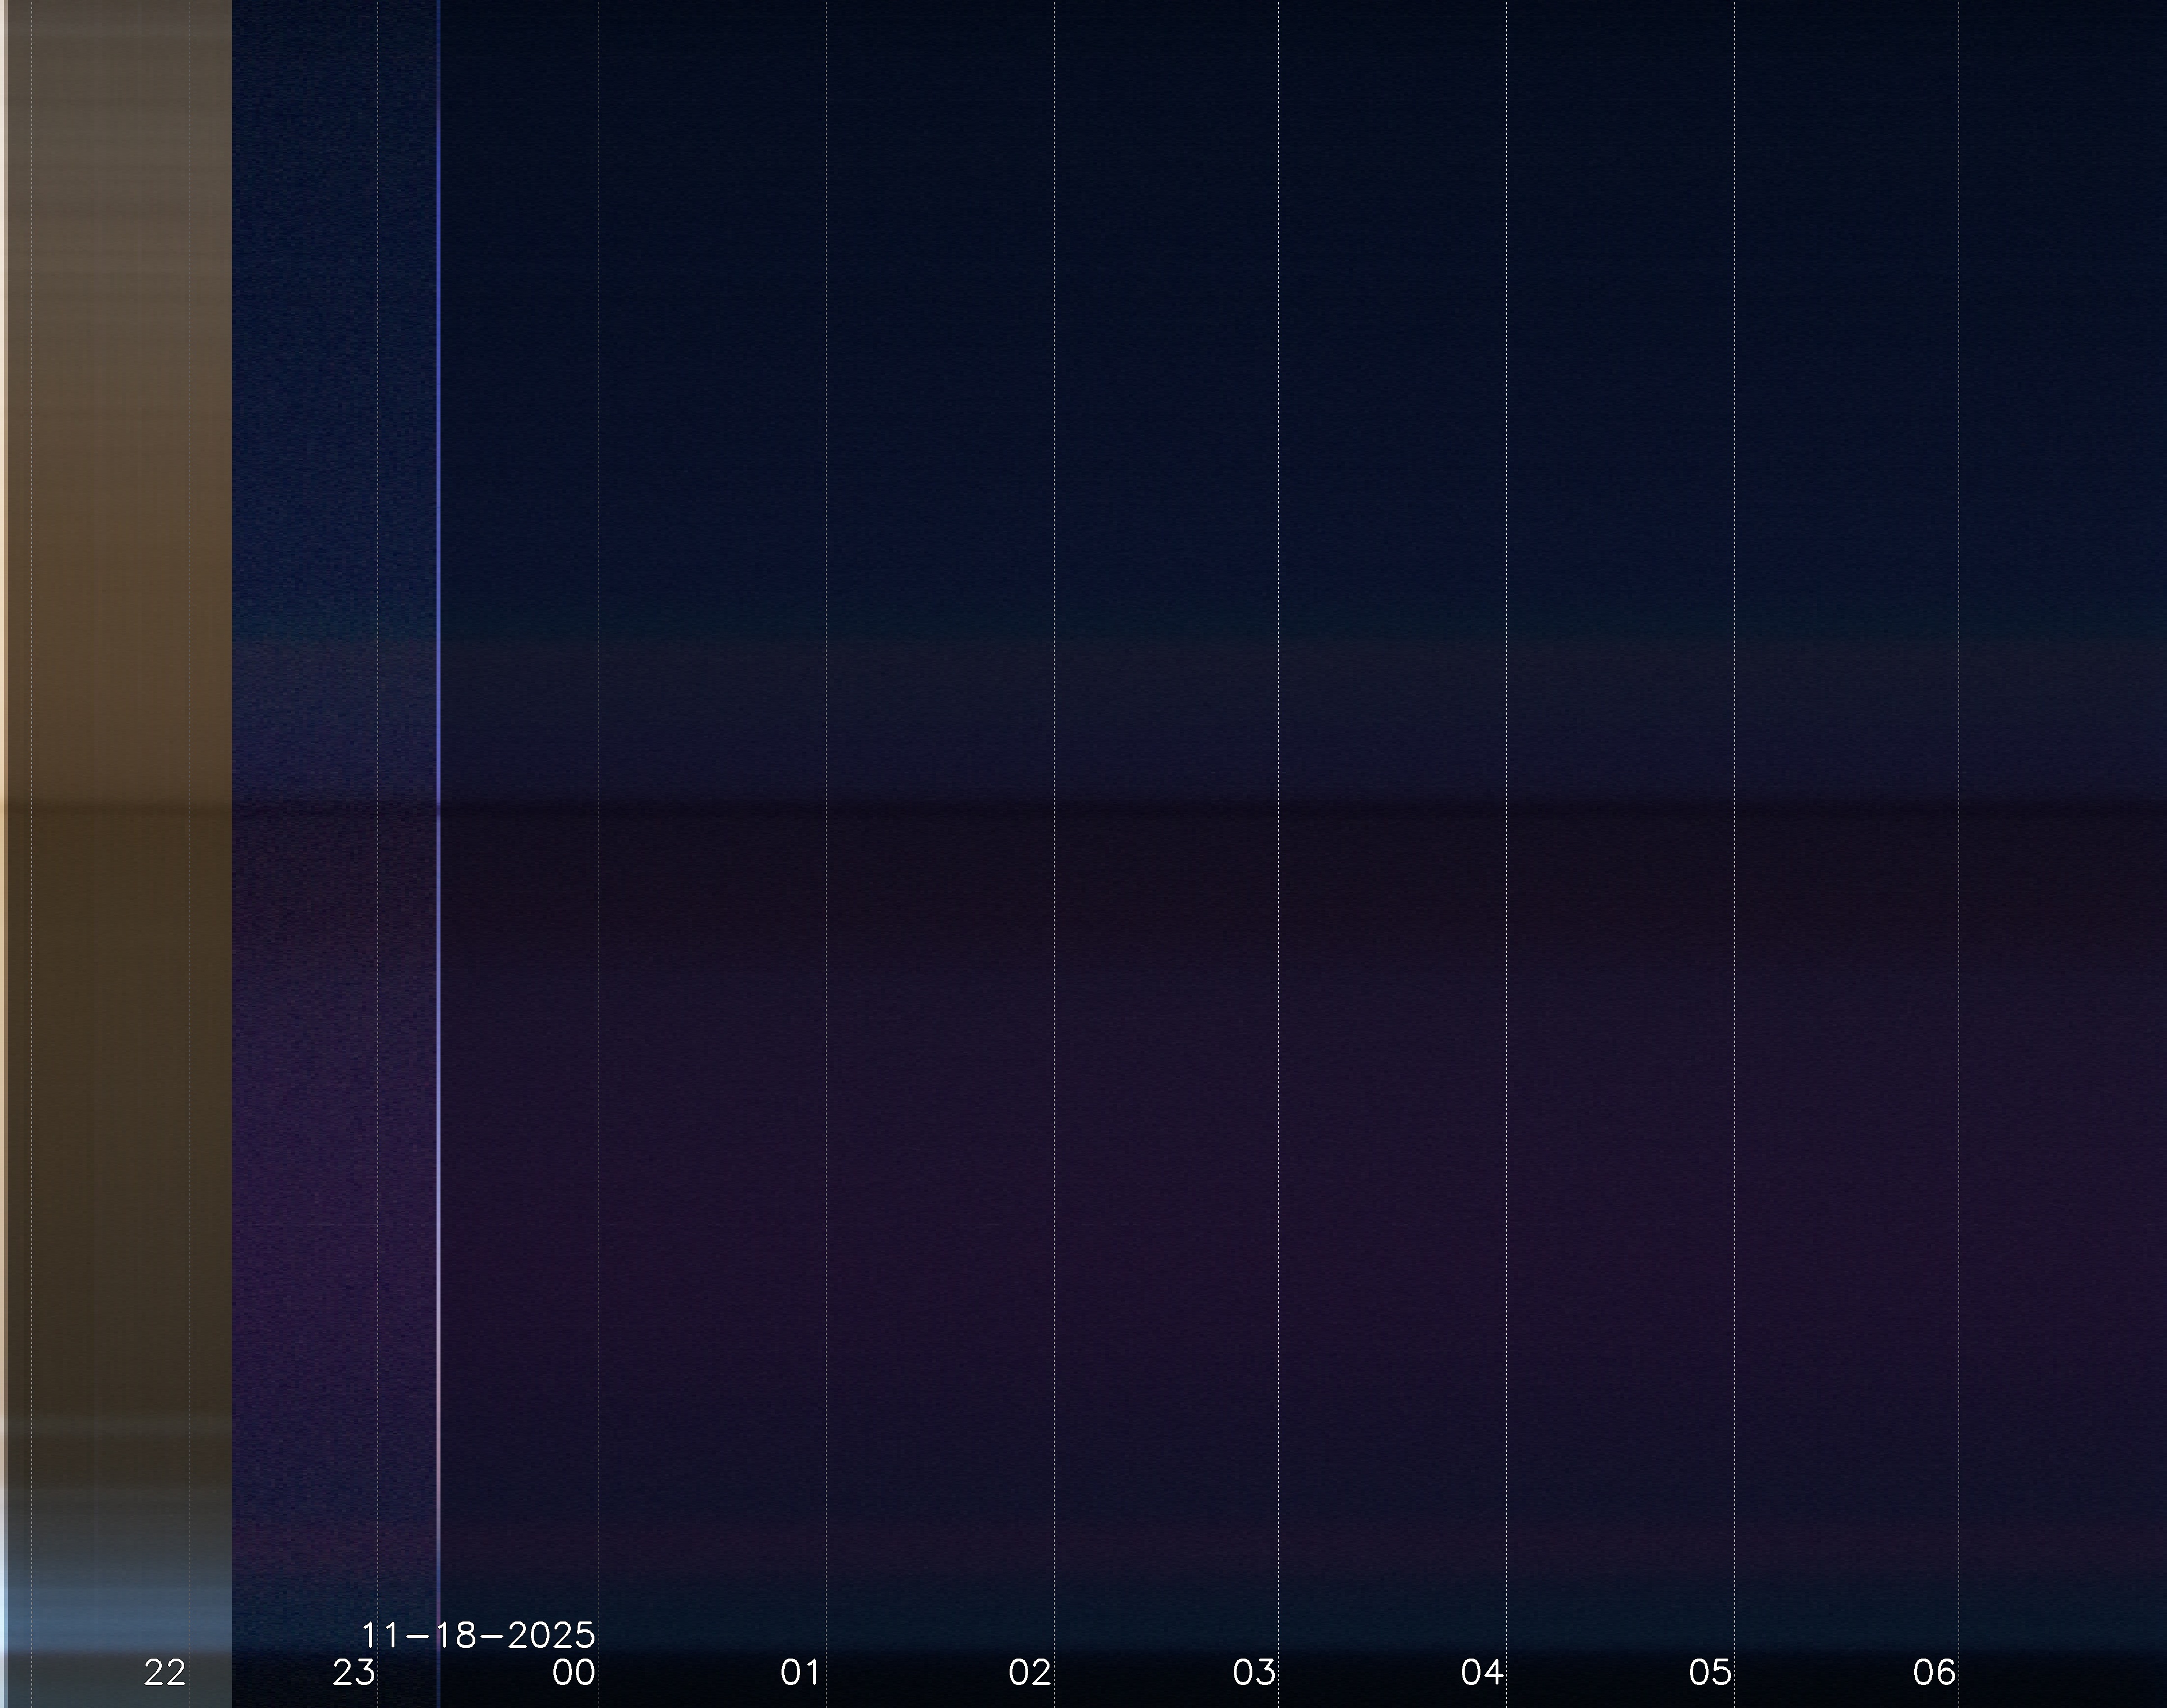The height and width of the screenshot is (1708, 2167).
Task: Click the 22 hour label
Action: pos(165,1672)
